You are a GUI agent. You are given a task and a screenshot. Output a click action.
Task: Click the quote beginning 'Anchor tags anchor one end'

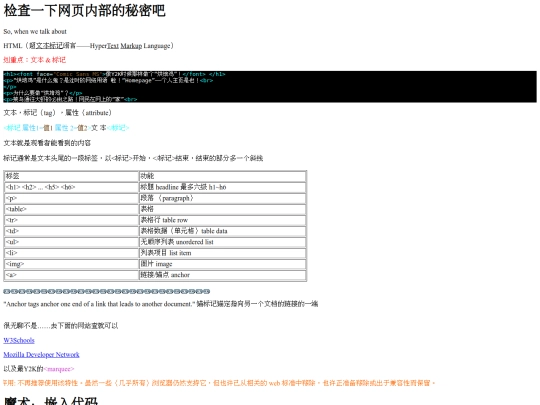pyautogui.click(x=161, y=304)
